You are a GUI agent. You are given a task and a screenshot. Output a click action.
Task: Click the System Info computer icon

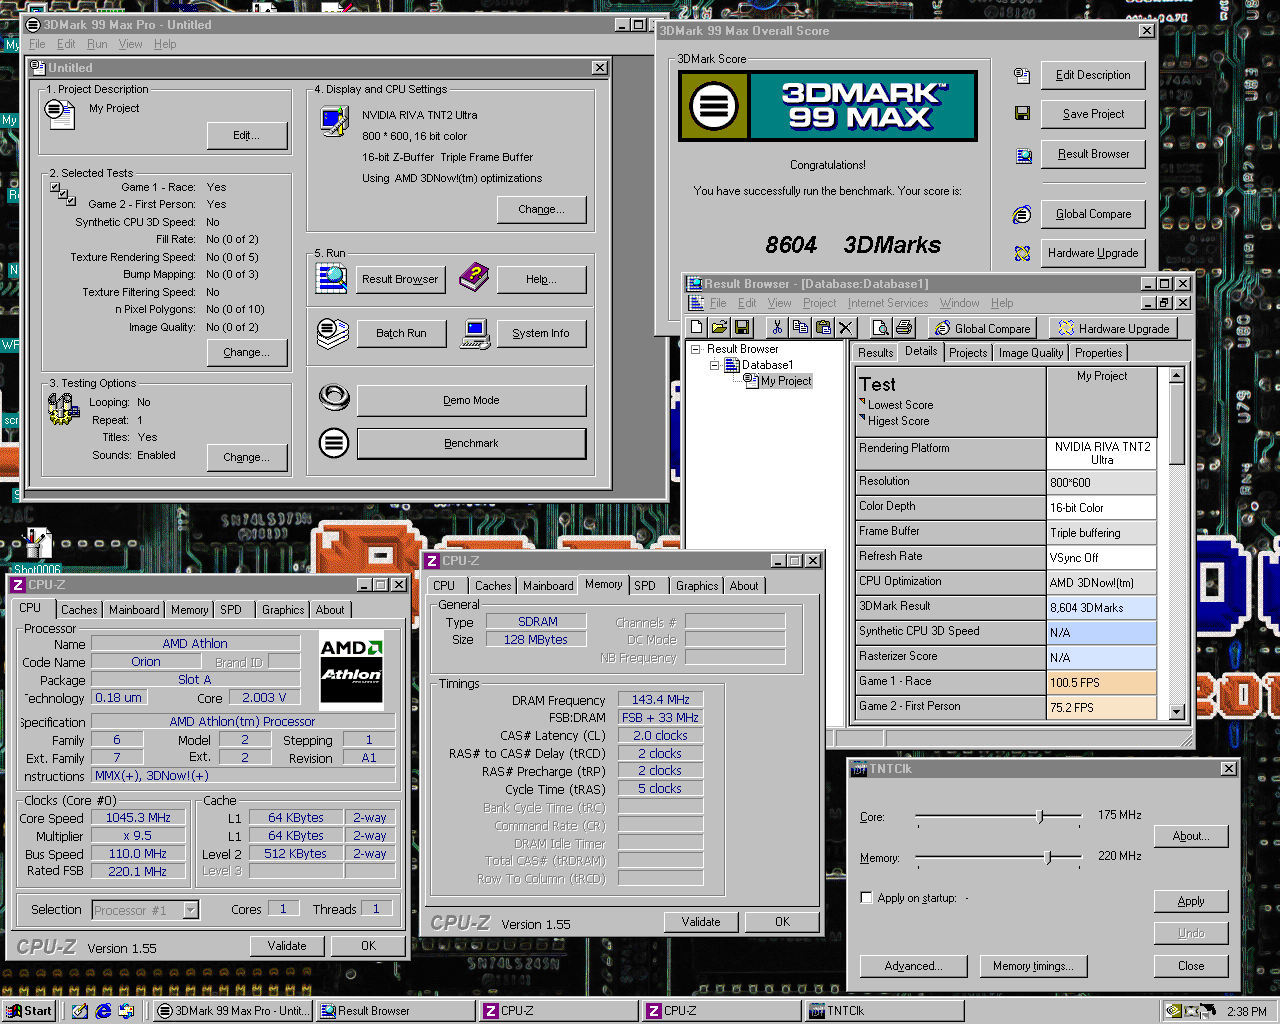[x=475, y=333]
